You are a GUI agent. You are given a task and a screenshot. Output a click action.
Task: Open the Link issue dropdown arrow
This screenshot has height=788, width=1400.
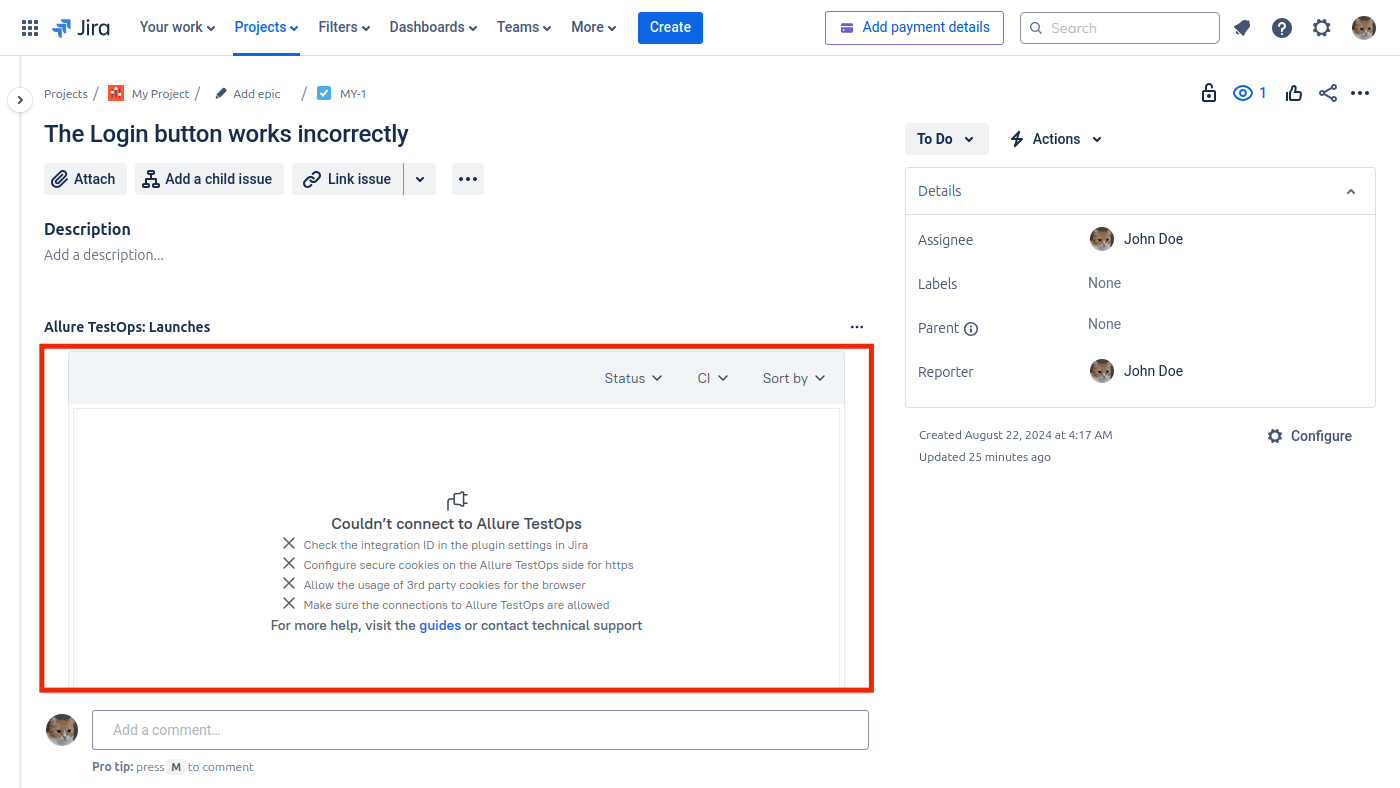pos(420,179)
